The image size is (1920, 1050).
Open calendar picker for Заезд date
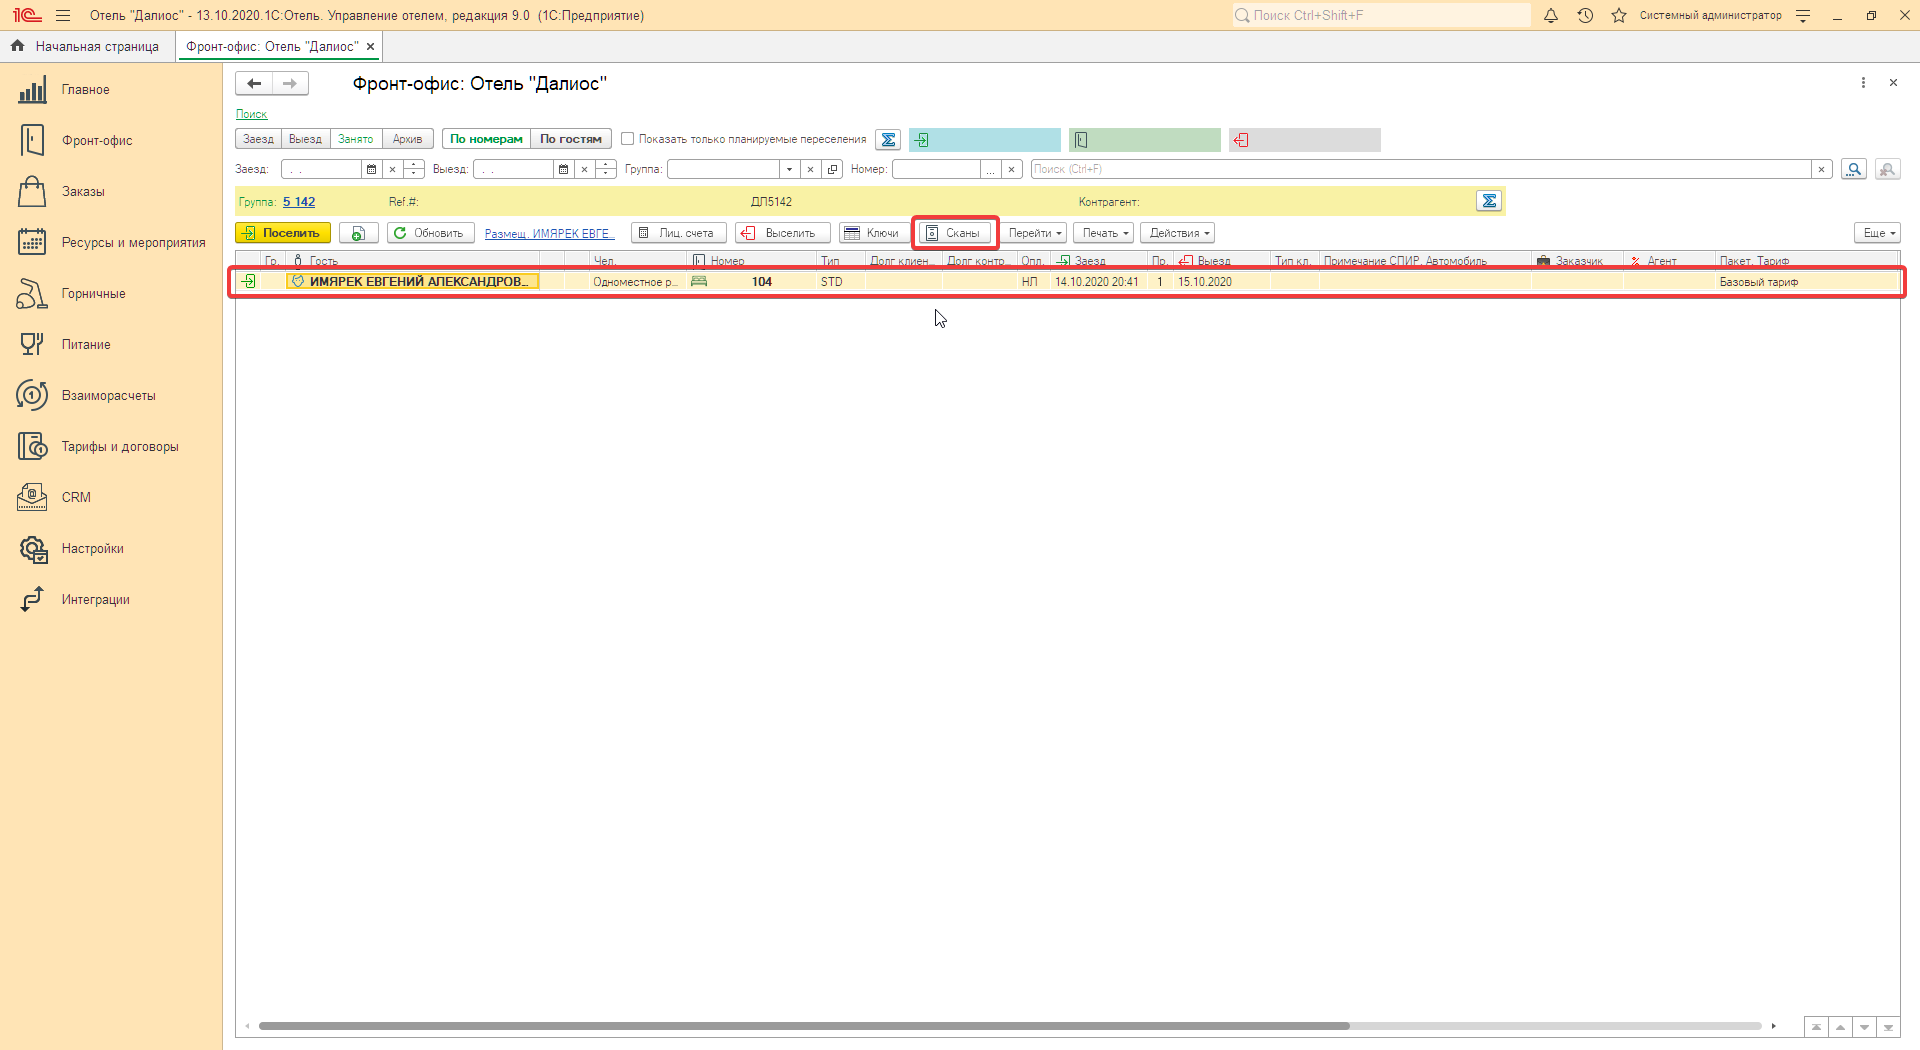point(372,170)
